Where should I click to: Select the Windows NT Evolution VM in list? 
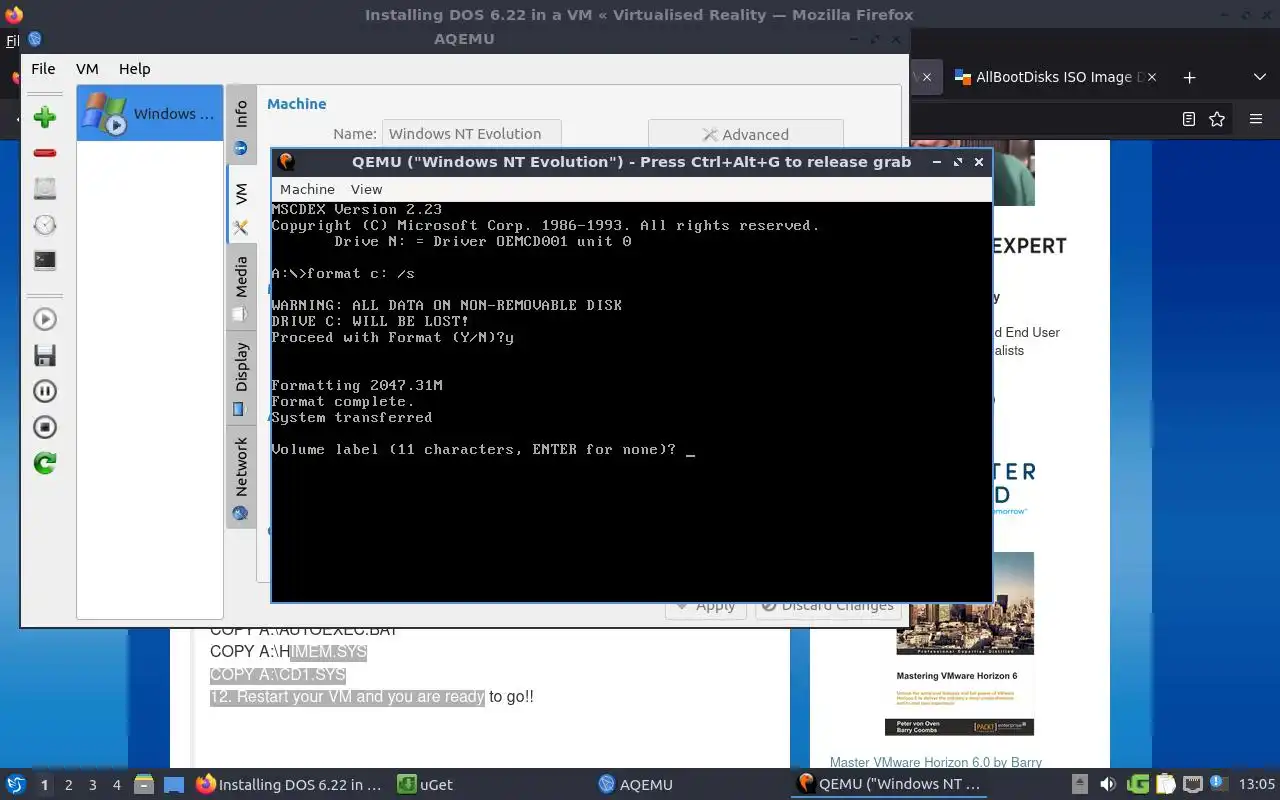click(150, 113)
